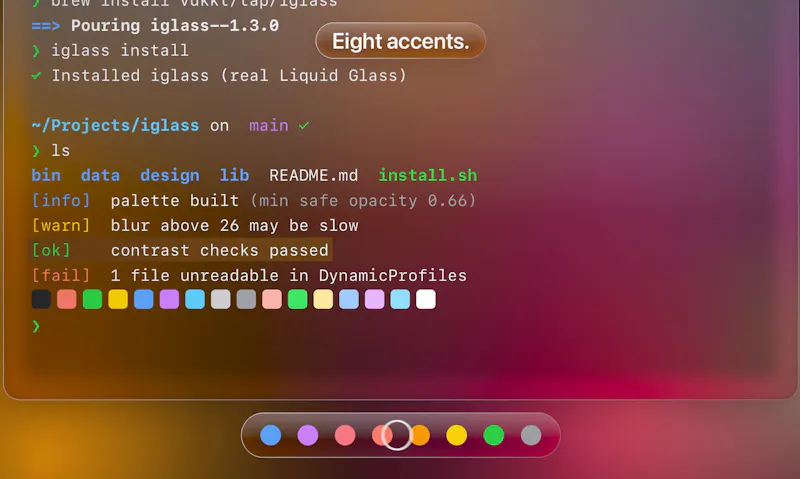
Task: Click "1 file unreadable in DynamicProfiles" text
Action: click(289, 275)
